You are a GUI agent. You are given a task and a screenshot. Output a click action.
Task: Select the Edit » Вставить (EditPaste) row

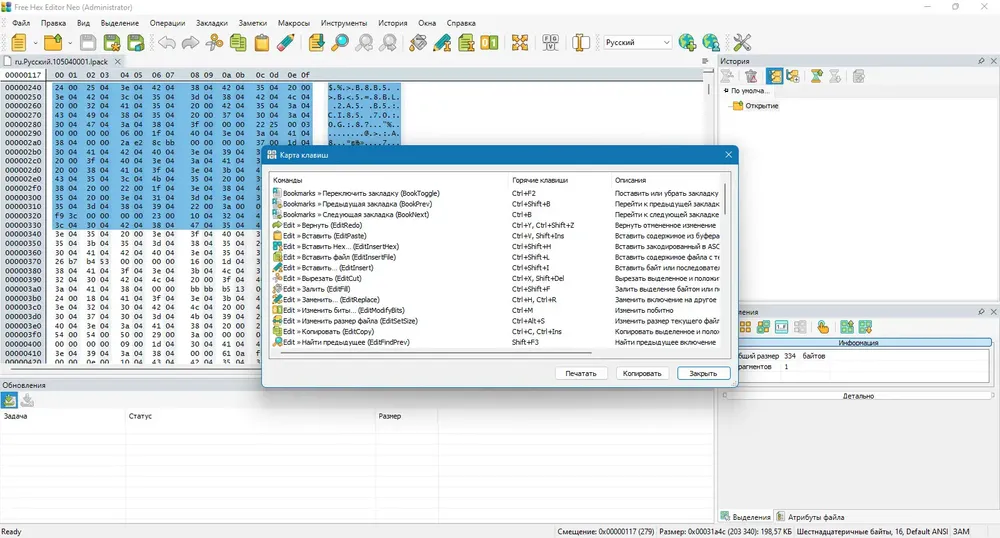coord(496,236)
